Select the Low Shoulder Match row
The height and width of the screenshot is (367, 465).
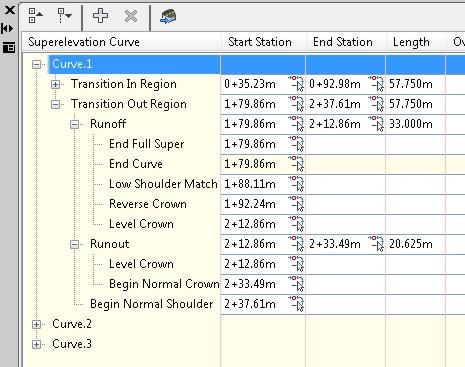[x=163, y=184]
